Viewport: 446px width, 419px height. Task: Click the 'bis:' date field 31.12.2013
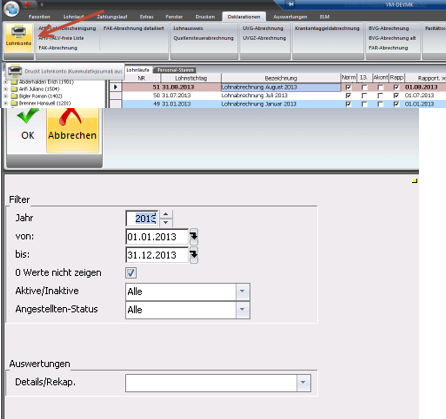(157, 255)
